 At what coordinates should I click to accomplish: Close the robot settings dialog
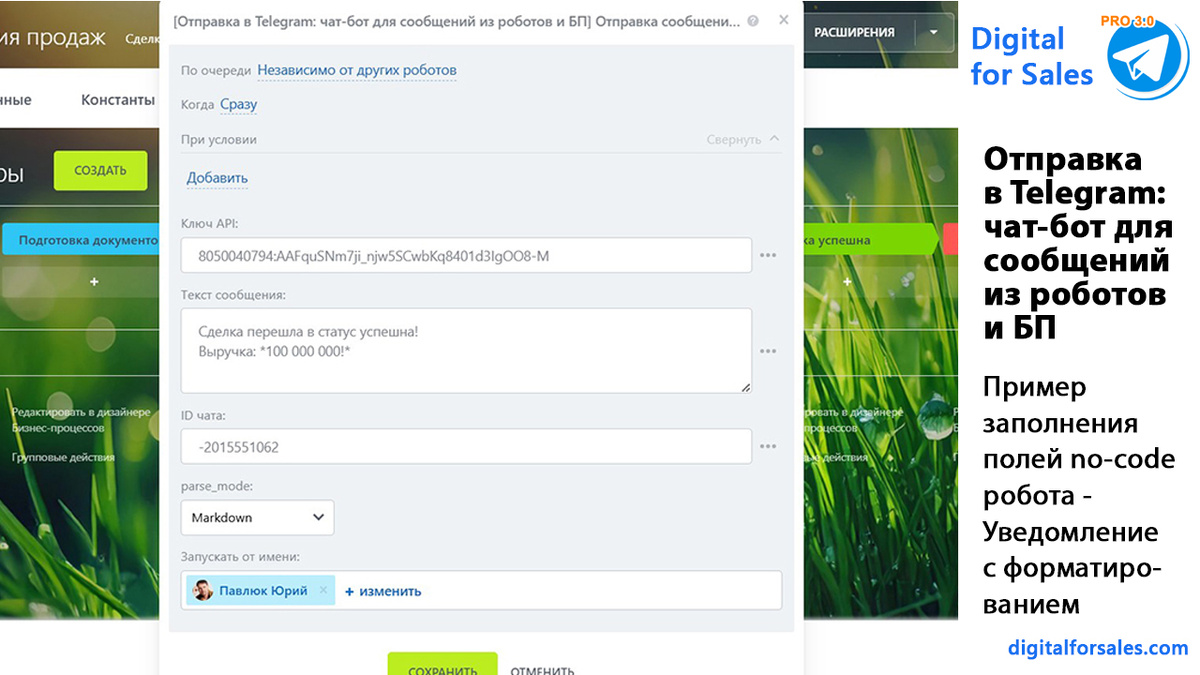point(783,19)
